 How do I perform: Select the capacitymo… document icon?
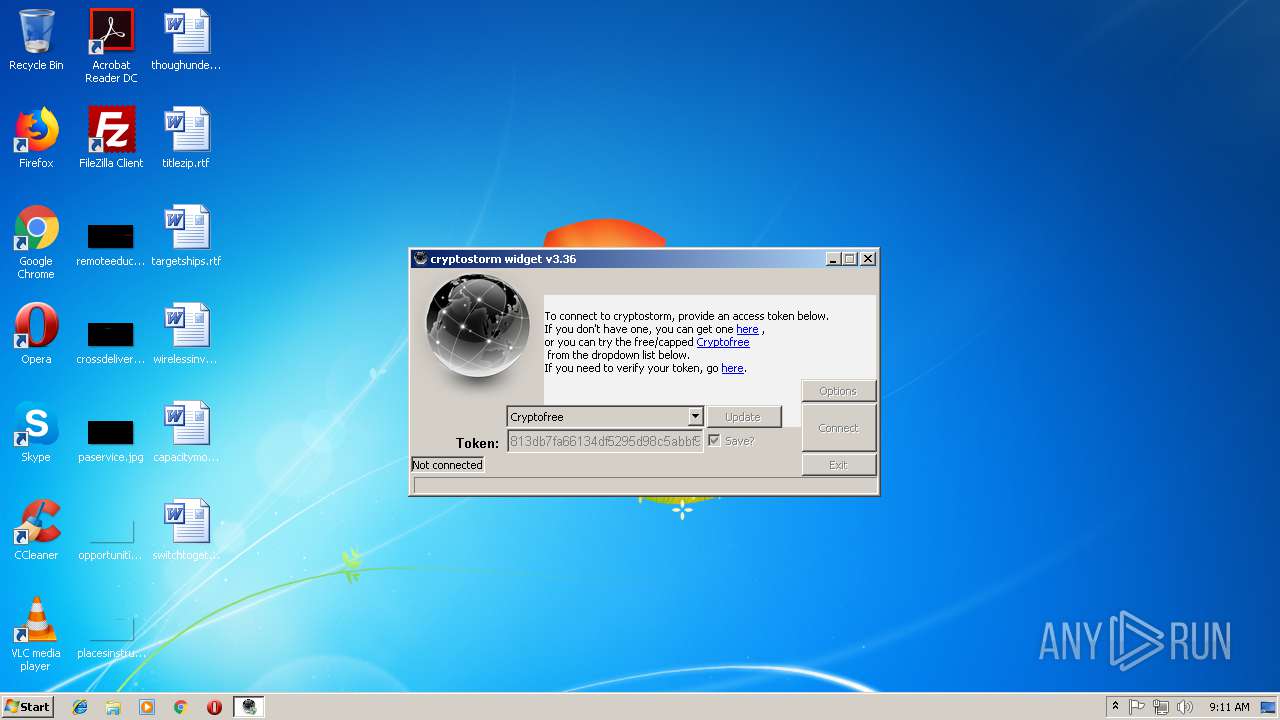tap(186, 432)
